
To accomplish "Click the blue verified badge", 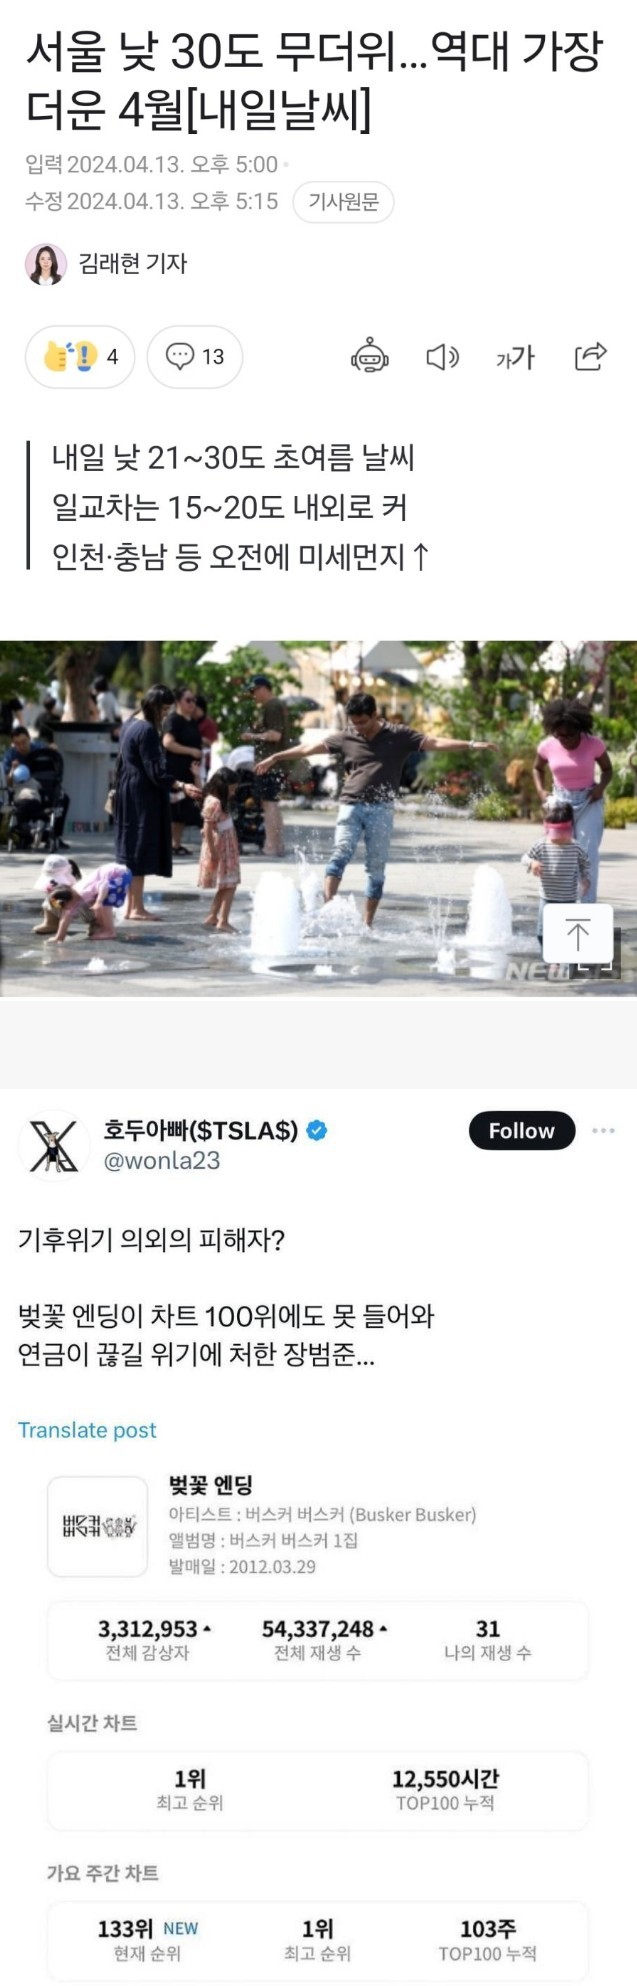I will (317, 1131).
